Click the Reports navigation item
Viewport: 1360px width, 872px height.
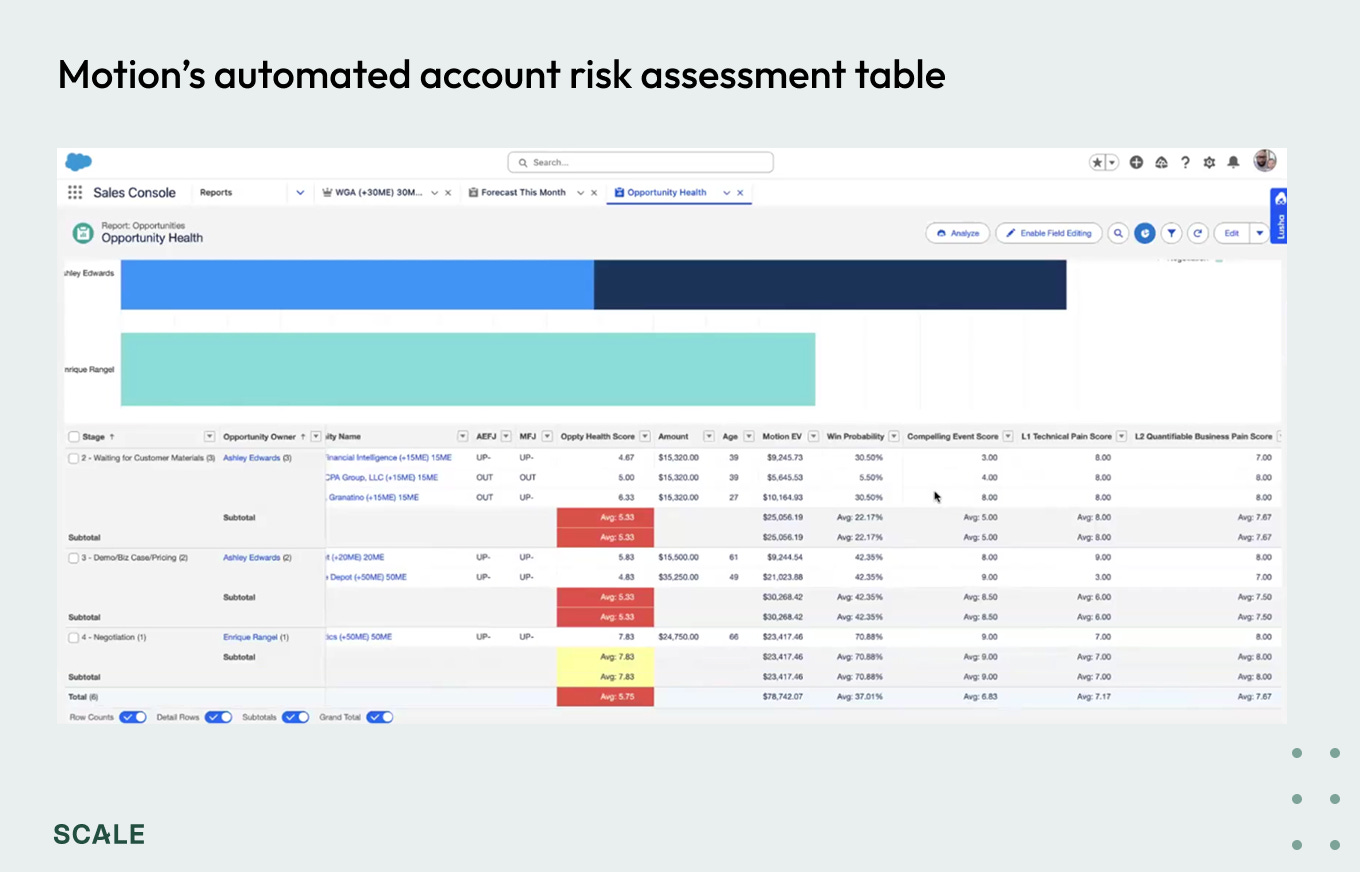click(216, 193)
